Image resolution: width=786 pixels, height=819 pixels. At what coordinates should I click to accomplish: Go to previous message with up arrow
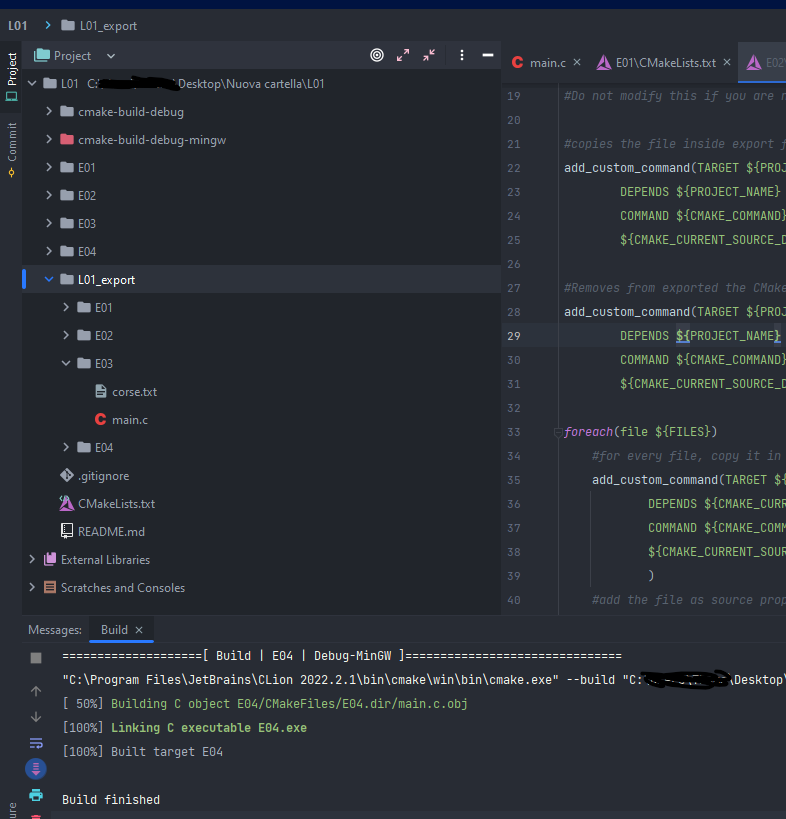pyautogui.click(x=36, y=691)
